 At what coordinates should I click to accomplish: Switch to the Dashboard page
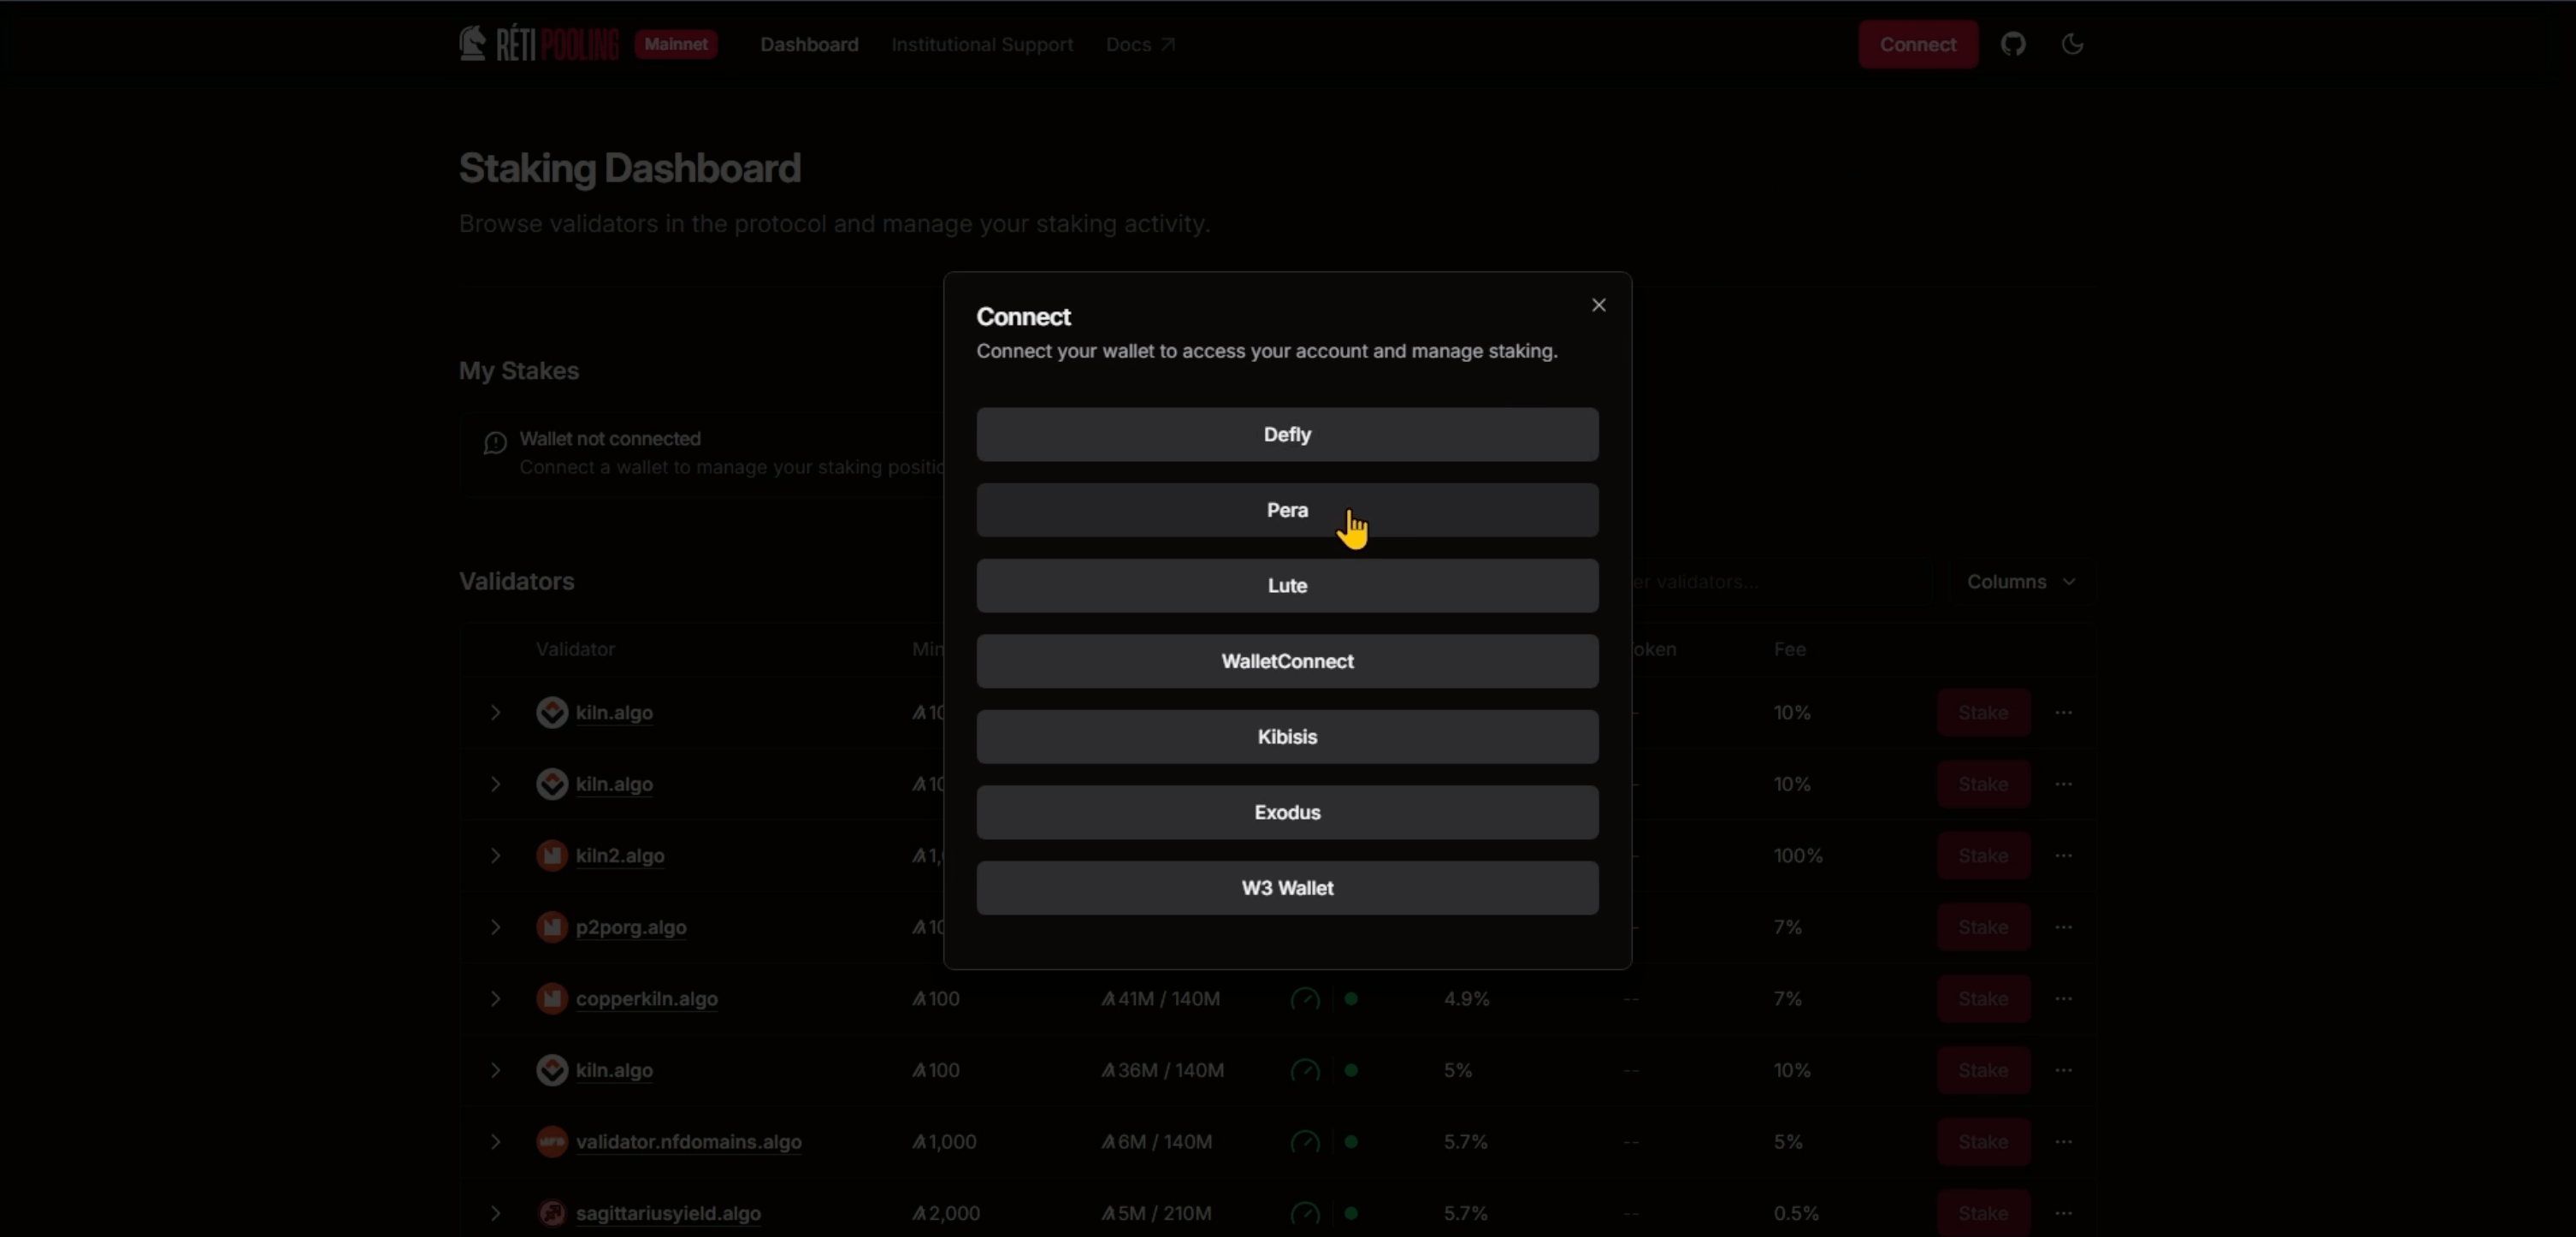point(809,44)
